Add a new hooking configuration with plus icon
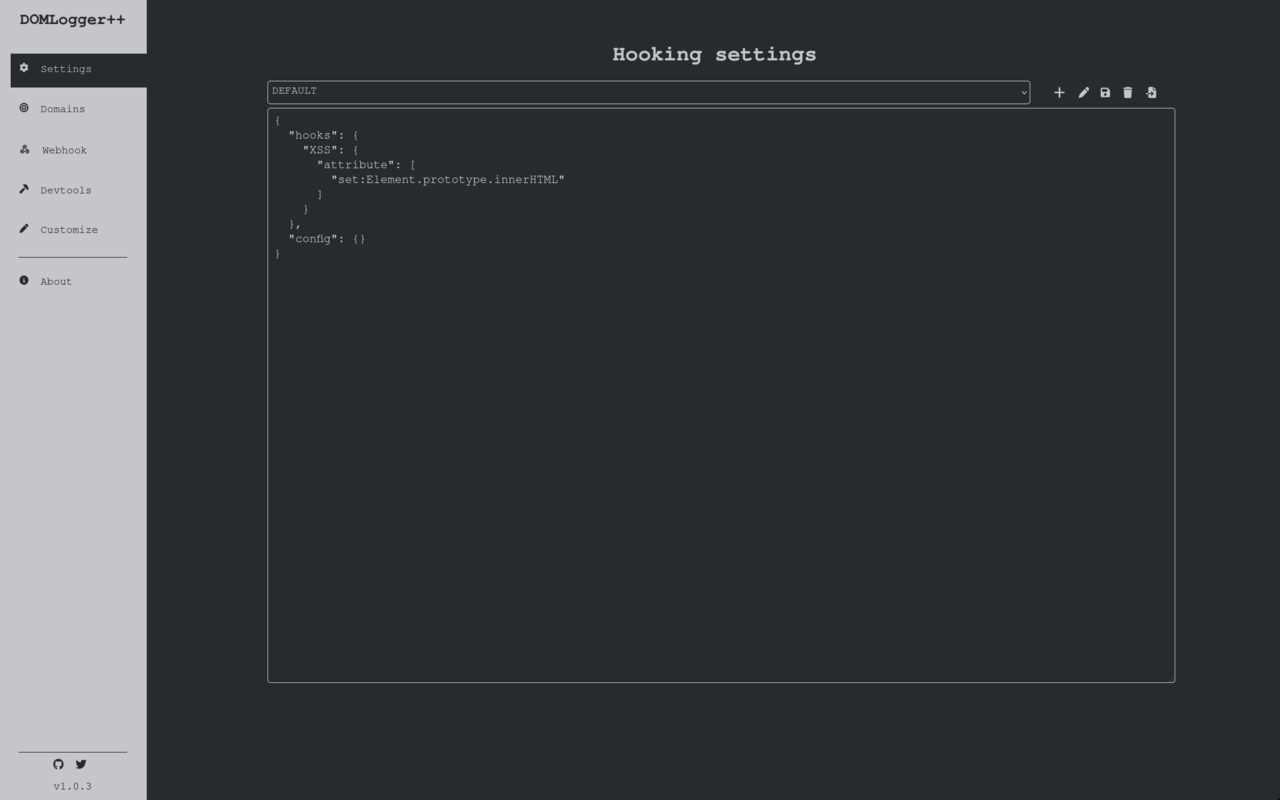Viewport: 1280px width, 800px height. pyautogui.click(x=1059, y=92)
